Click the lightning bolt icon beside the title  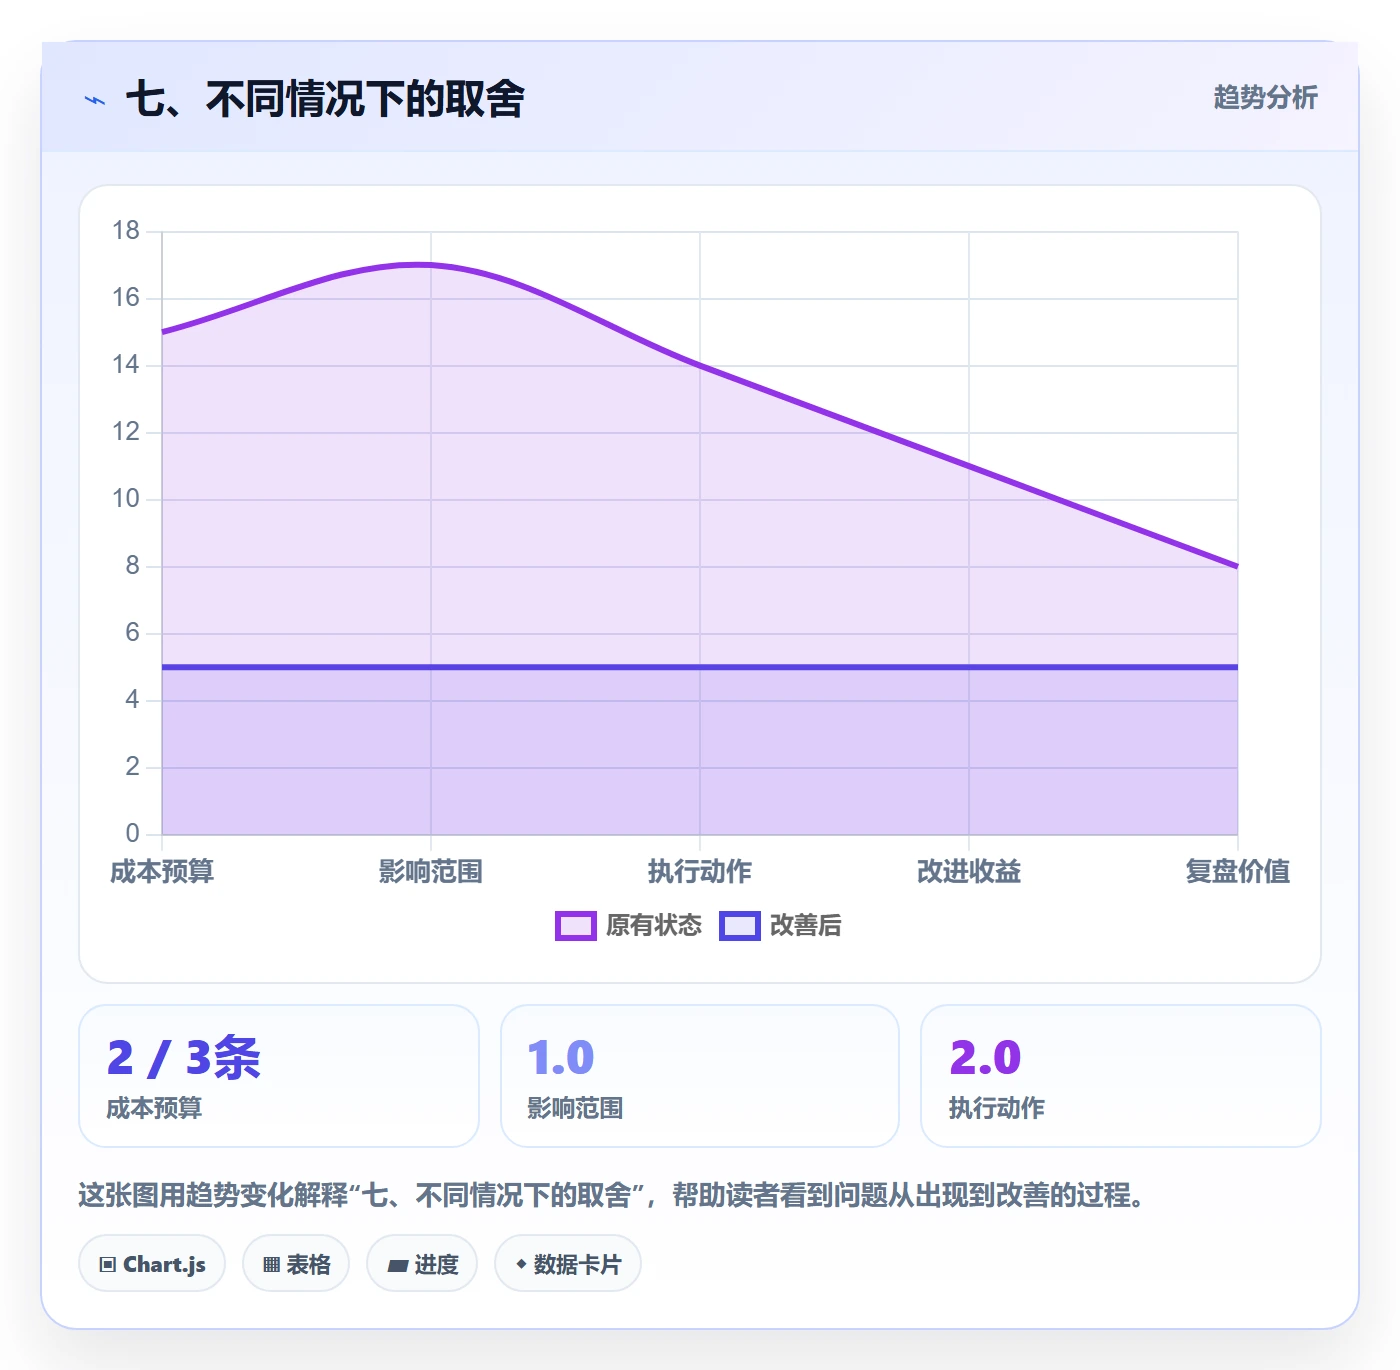coord(95,100)
